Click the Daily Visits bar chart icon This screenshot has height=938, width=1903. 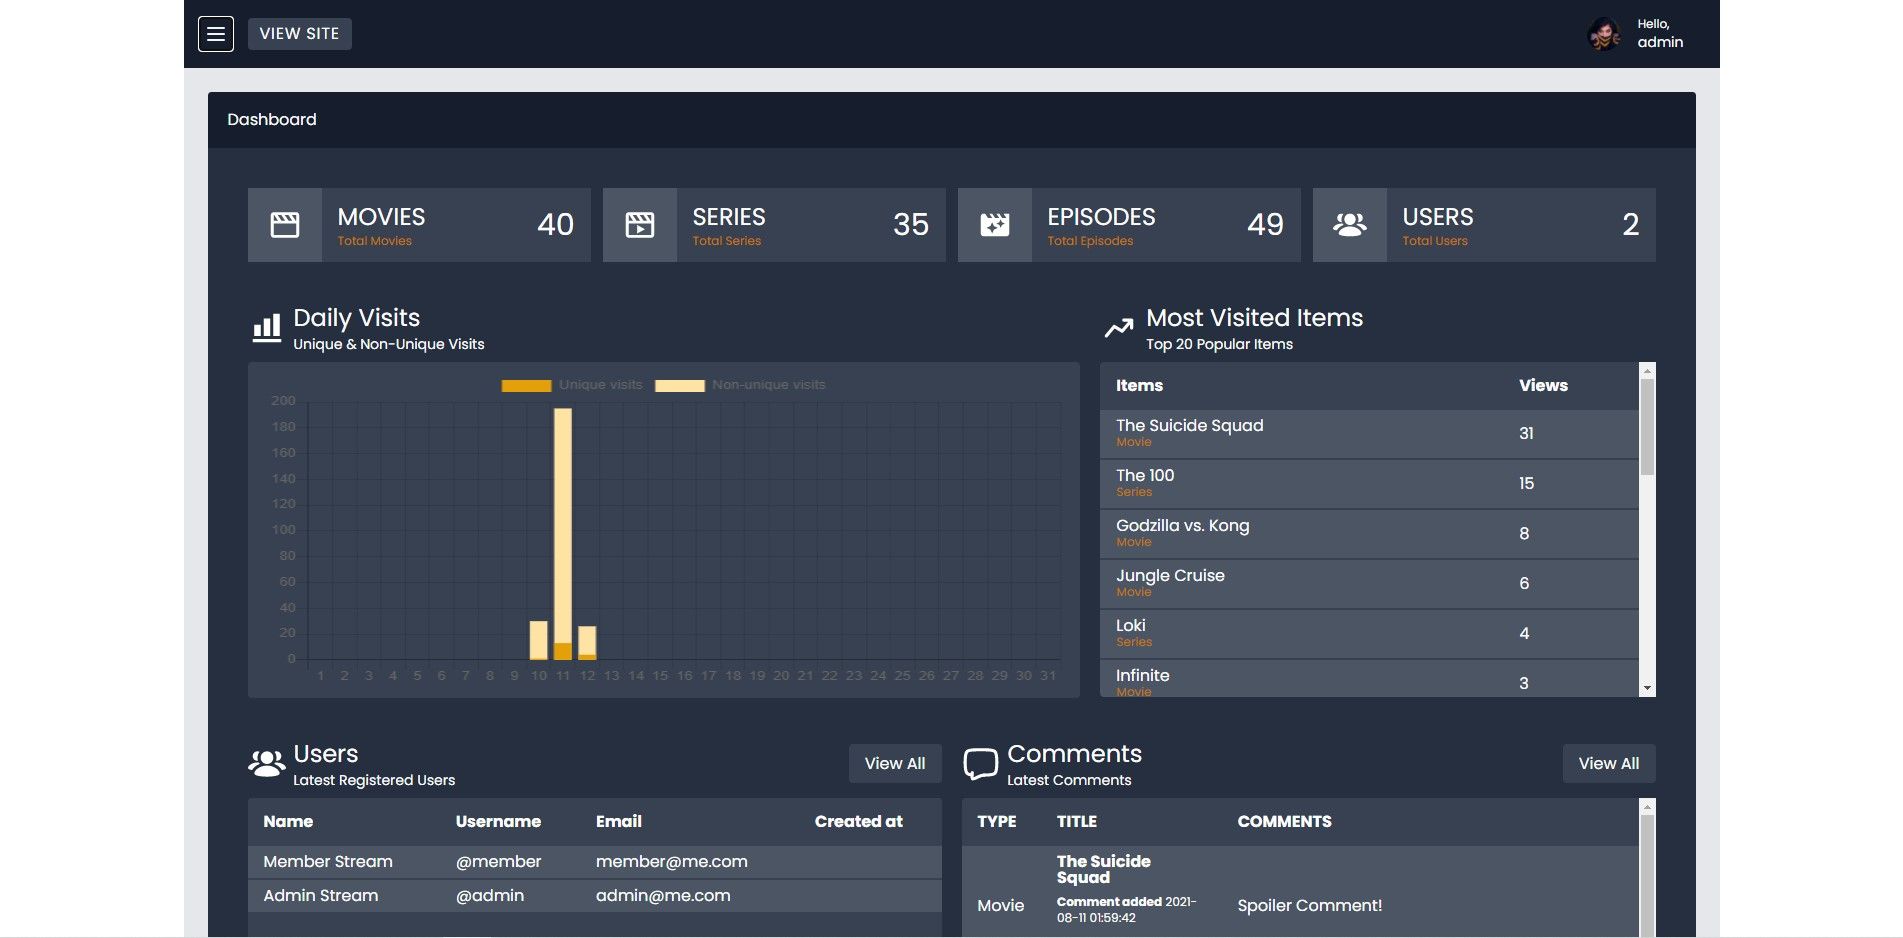267,328
